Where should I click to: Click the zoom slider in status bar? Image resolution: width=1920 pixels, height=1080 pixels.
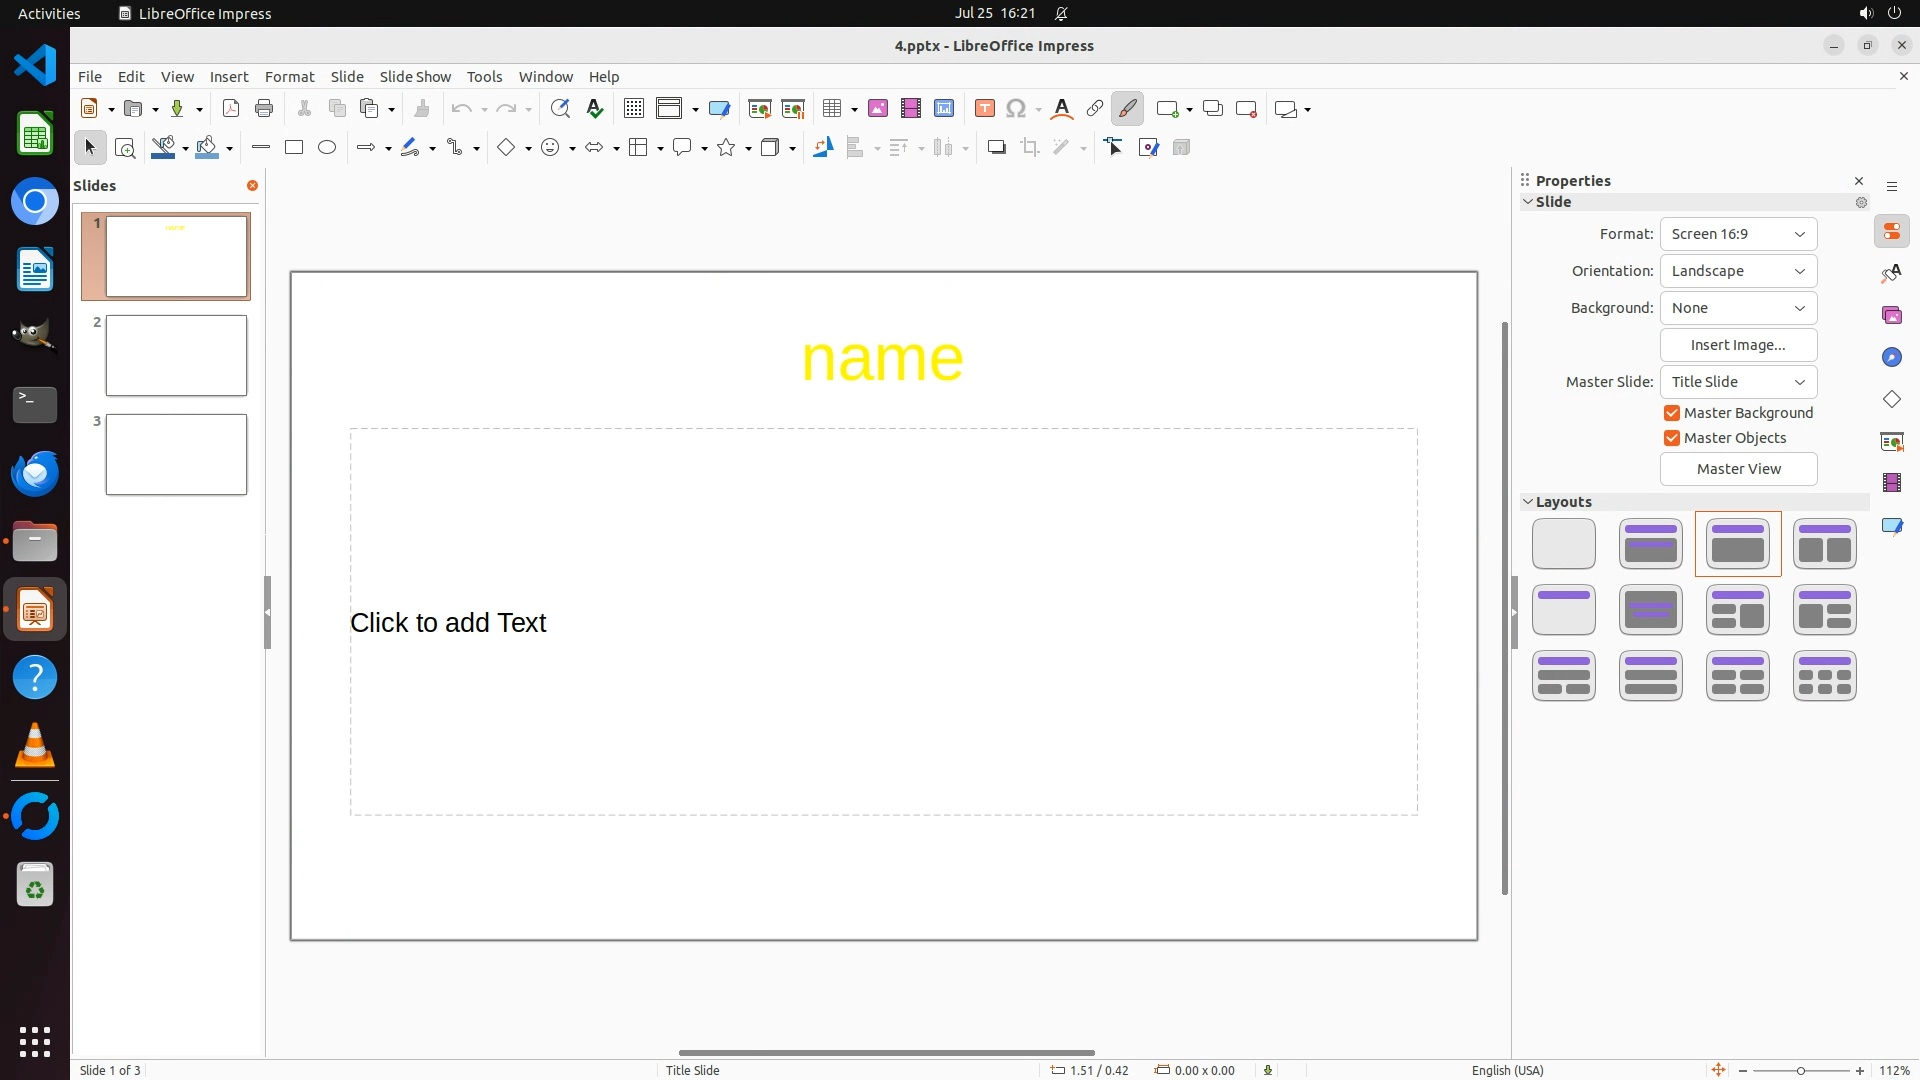[1800, 1070]
